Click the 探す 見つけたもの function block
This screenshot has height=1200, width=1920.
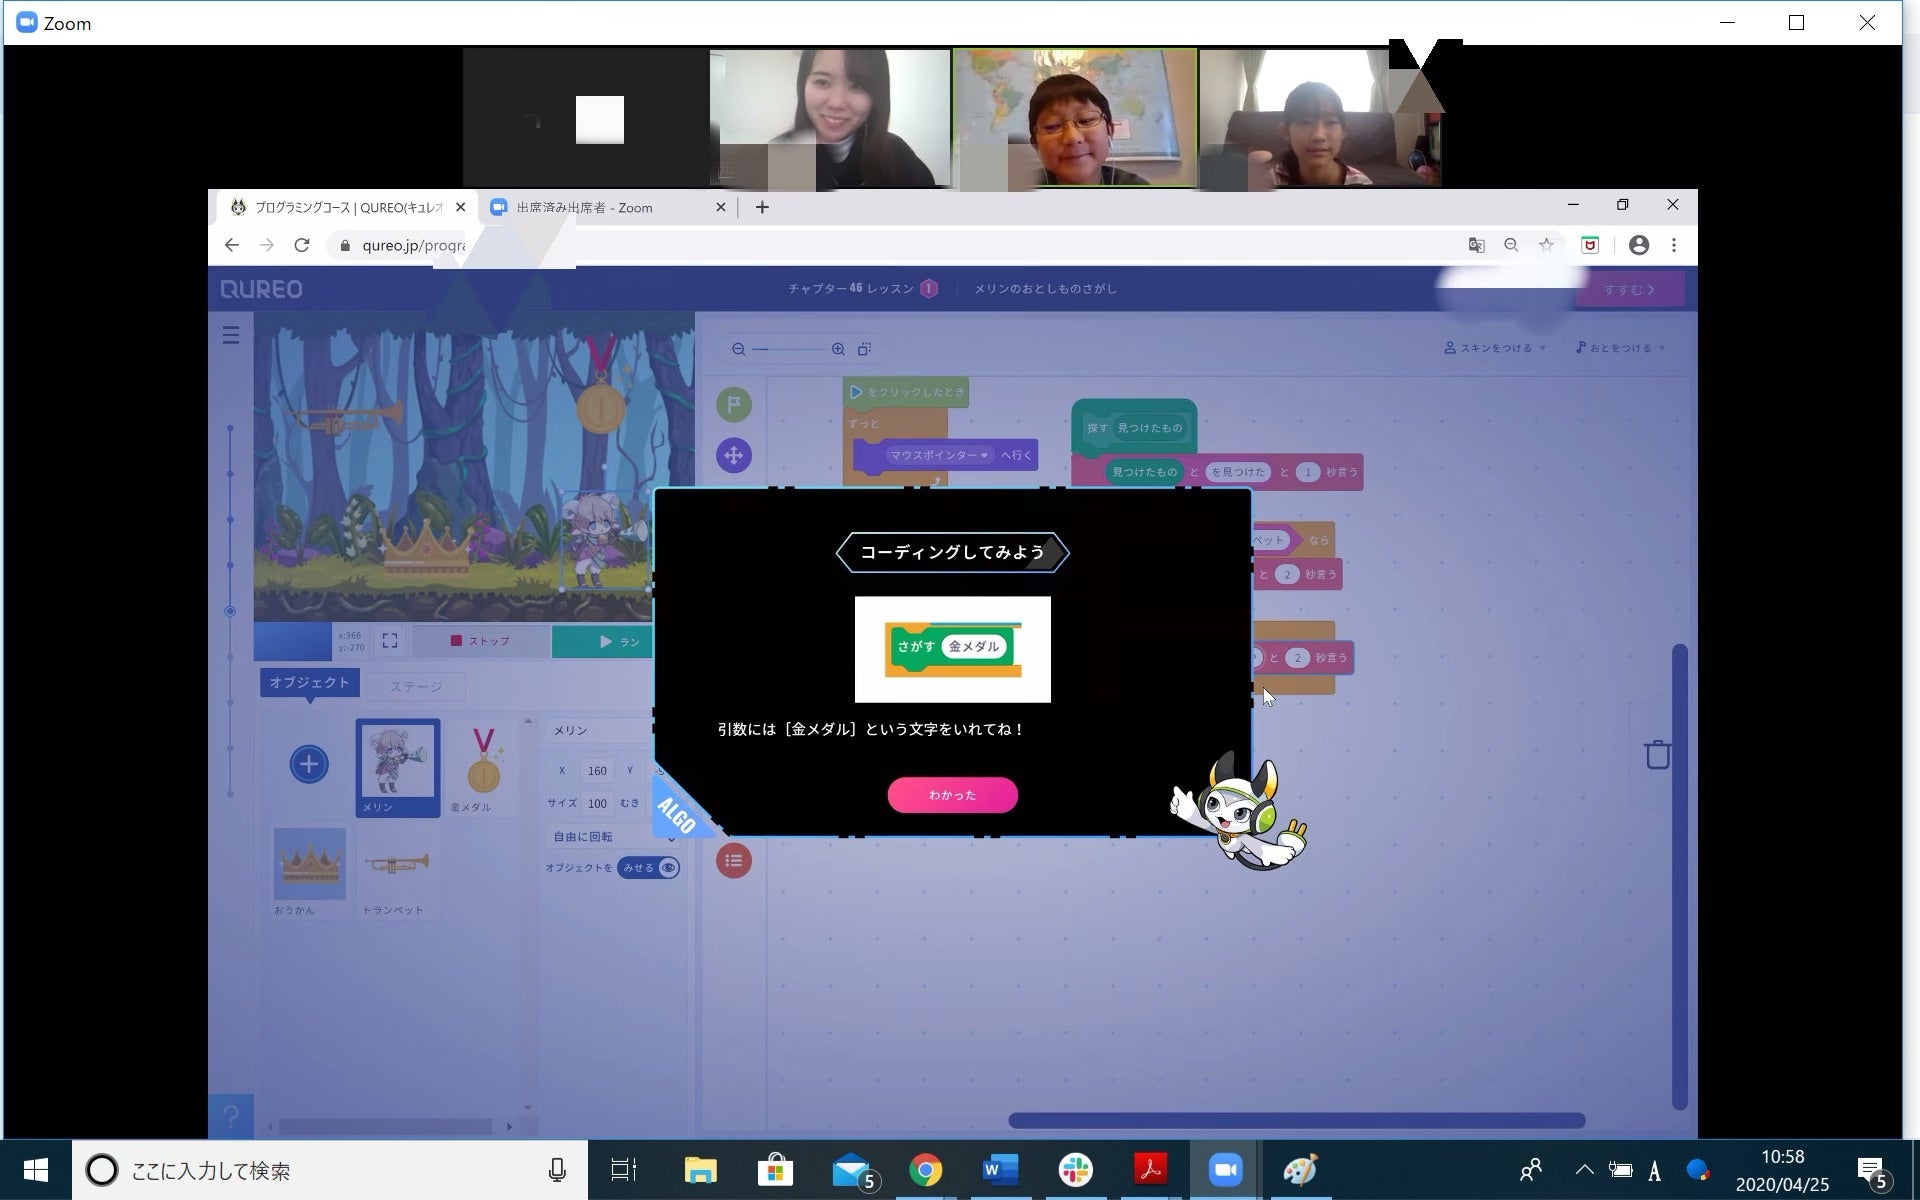pos(1134,428)
